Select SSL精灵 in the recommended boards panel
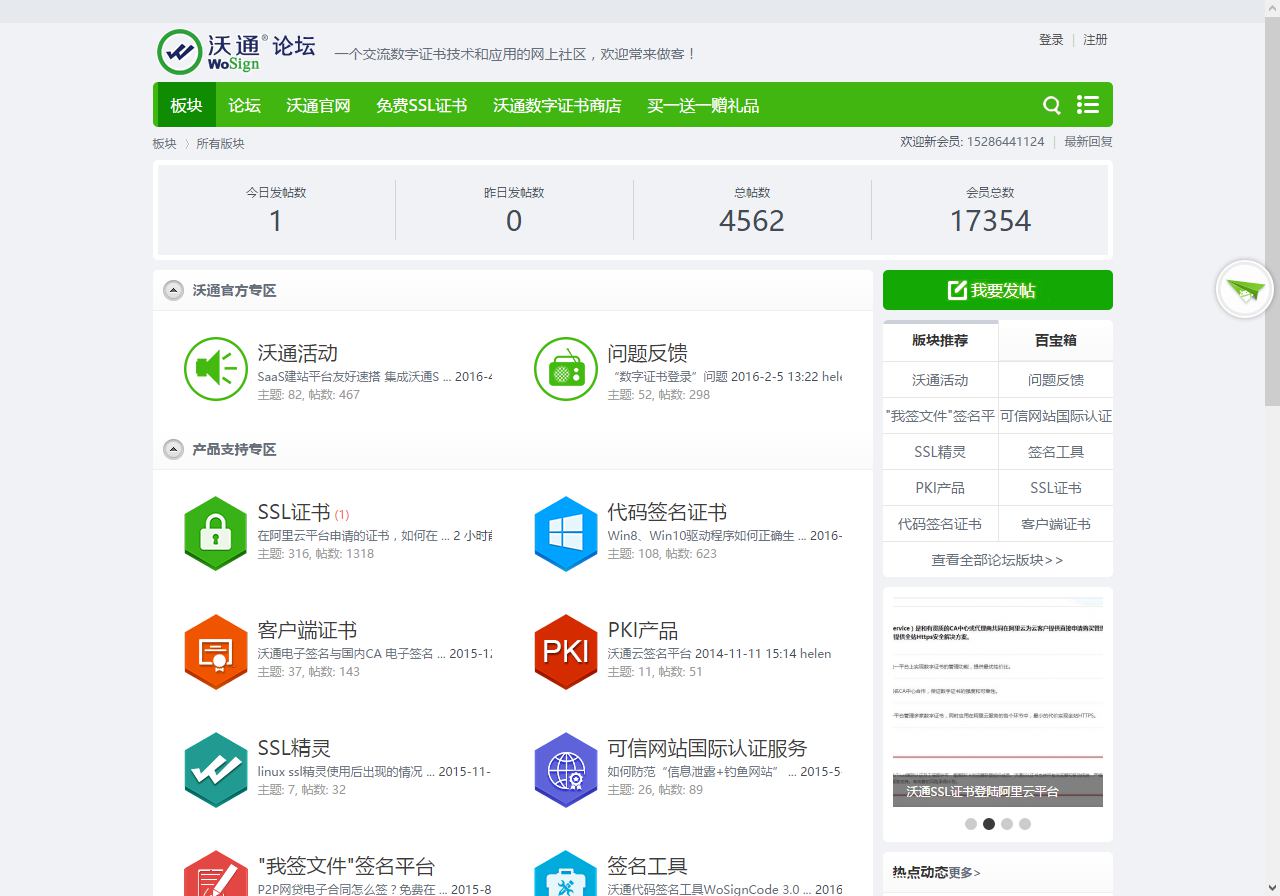Viewport: 1280px width, 896px height. point(940,452)
